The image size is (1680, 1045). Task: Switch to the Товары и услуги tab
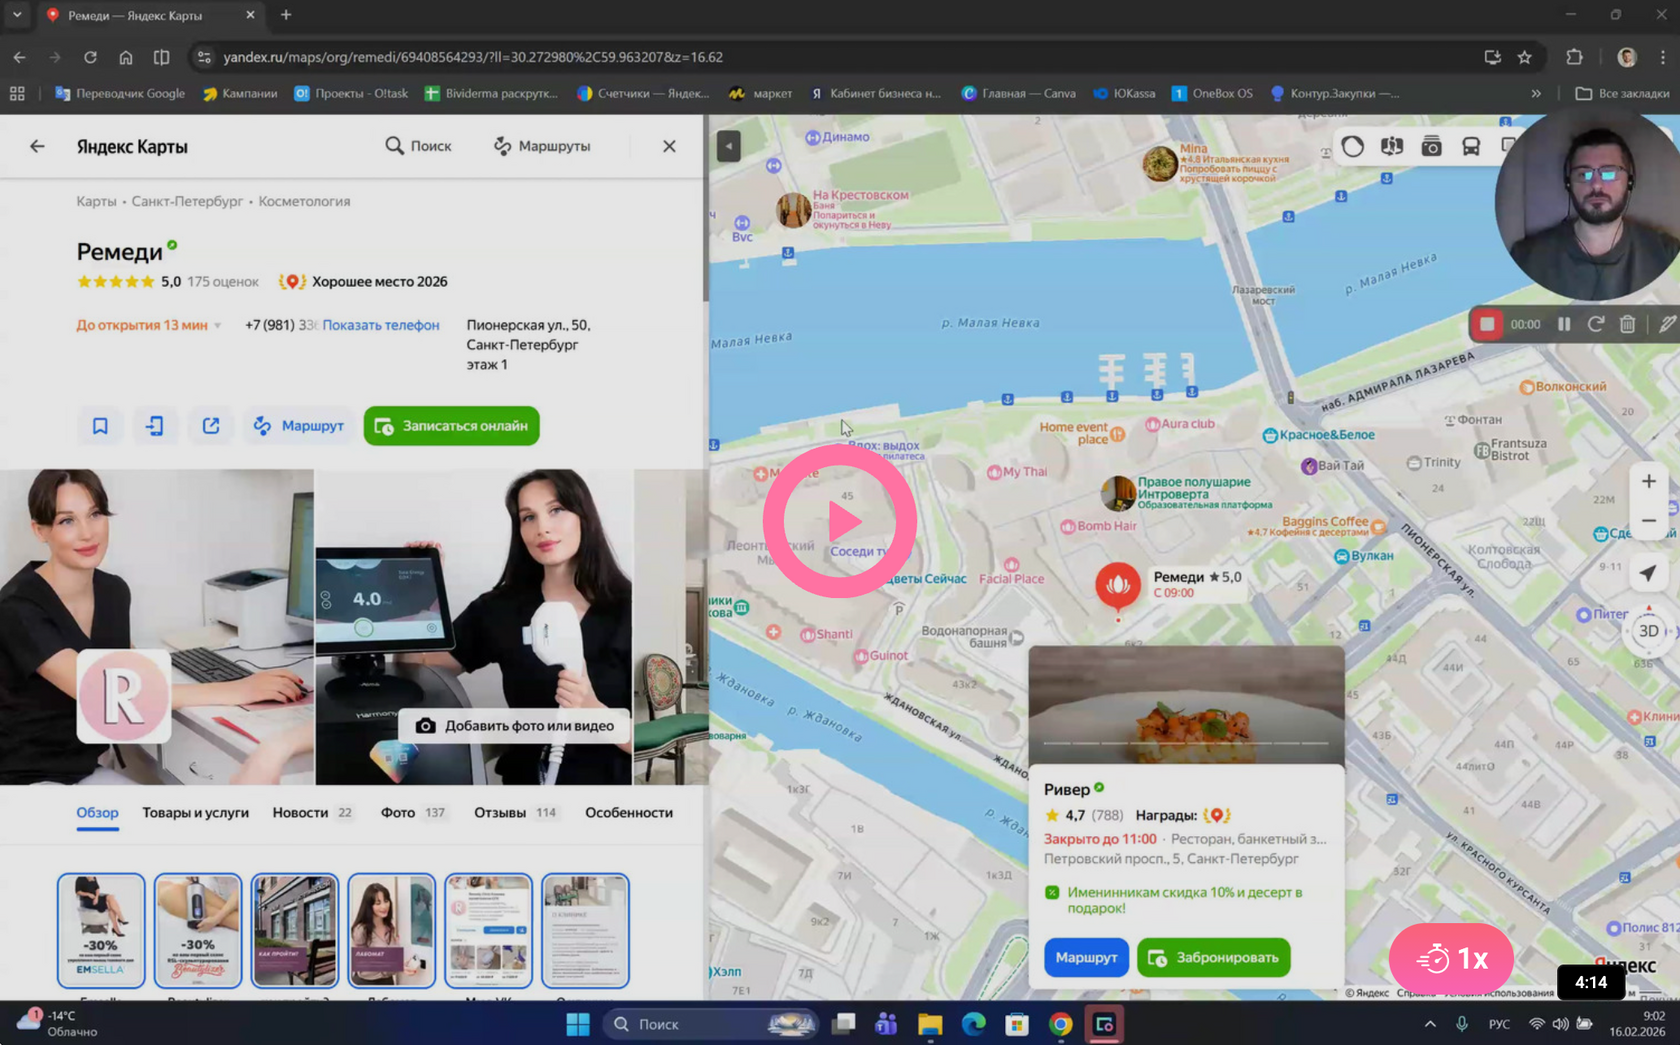(x=195, y=813)
